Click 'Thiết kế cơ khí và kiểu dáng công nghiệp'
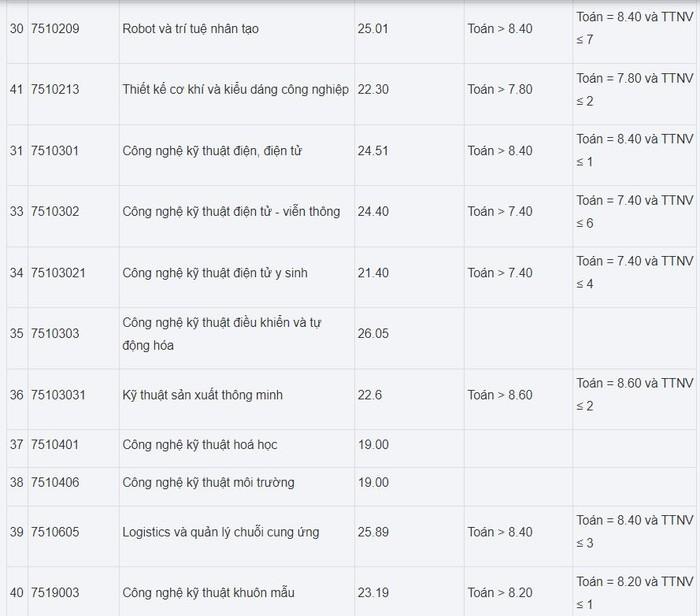This screenshot has height=616, width=700. click(235, 89)
